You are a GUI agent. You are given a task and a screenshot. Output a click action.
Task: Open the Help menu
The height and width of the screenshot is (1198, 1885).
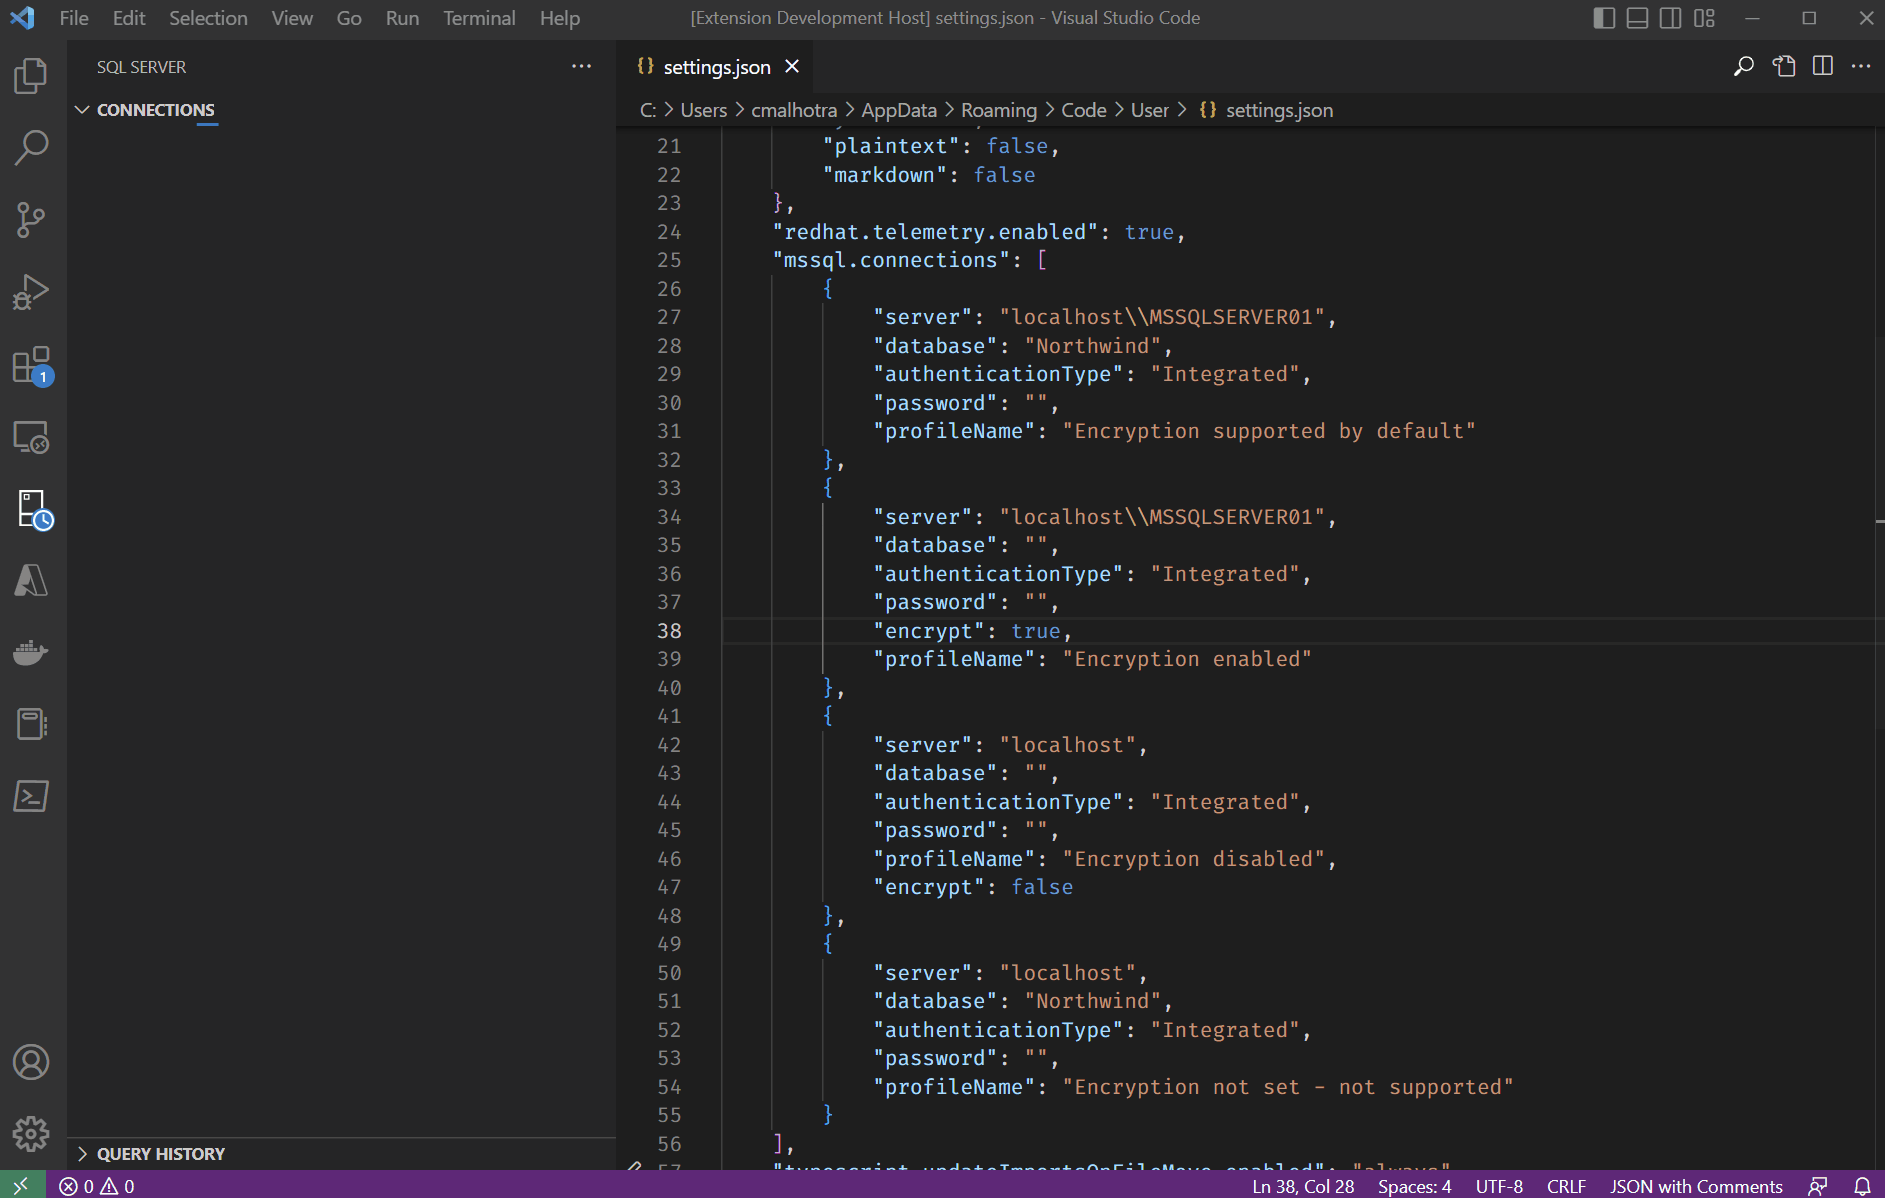pyautogui.click(x=560, y=18)
